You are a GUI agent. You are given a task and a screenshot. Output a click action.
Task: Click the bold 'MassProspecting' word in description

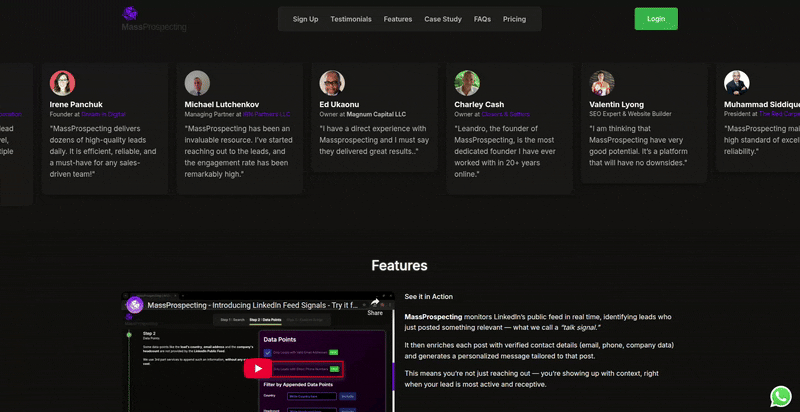[433, 317]
